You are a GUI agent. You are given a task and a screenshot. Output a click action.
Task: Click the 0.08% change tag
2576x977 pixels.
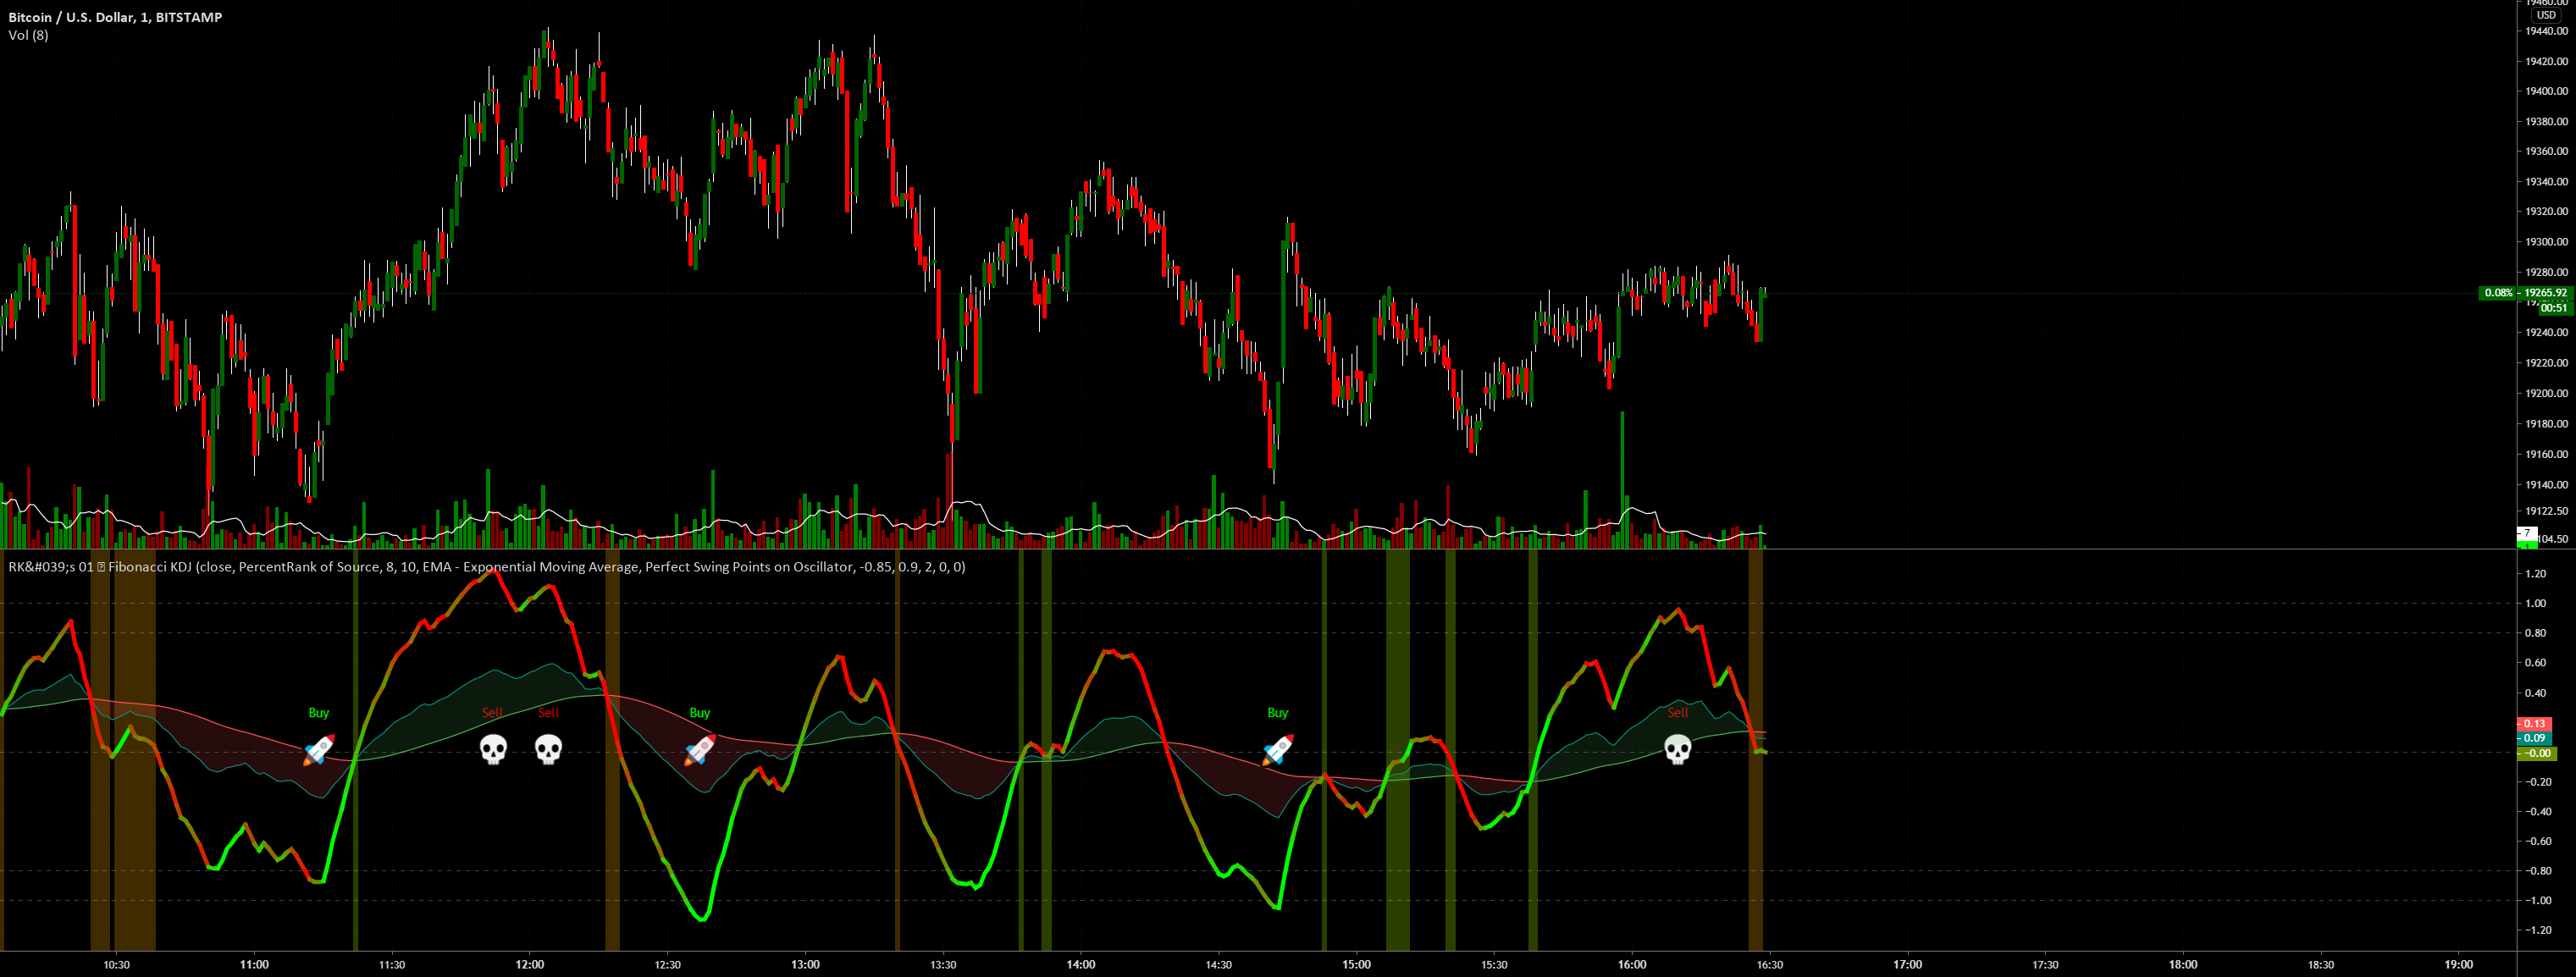pyautogui.click(x=2497, y=293)
